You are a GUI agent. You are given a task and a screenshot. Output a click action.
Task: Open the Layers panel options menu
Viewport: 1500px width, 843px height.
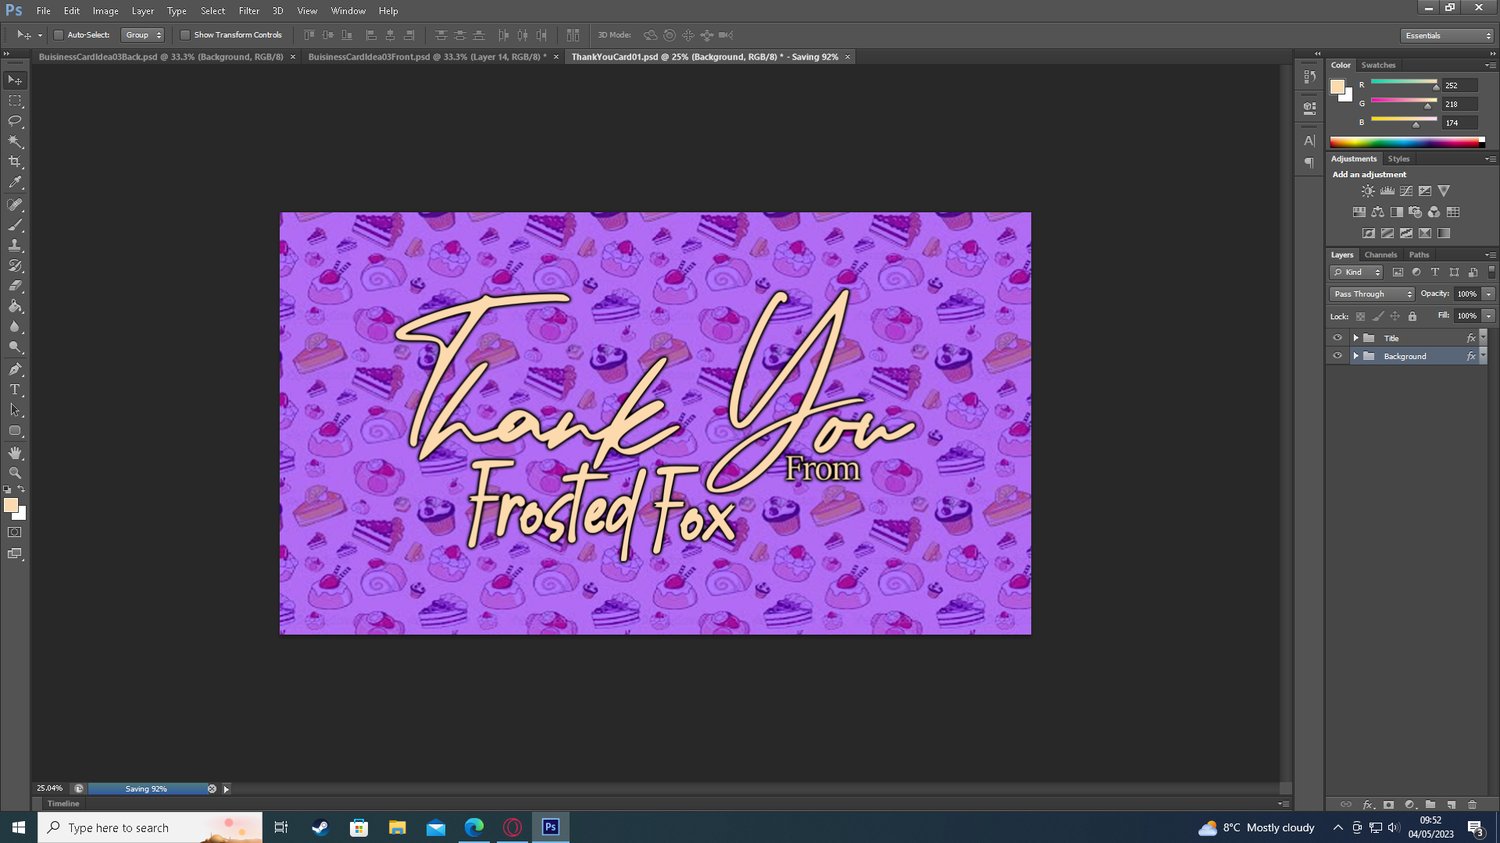[1490, 255]
